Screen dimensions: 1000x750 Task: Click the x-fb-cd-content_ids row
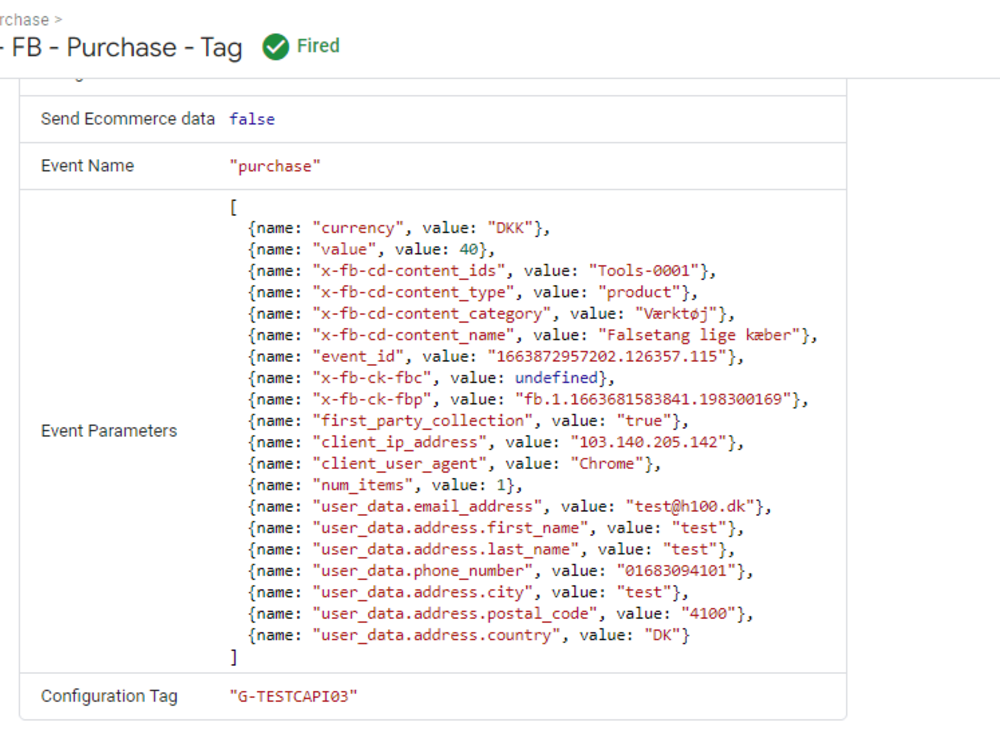coord(482,271)
